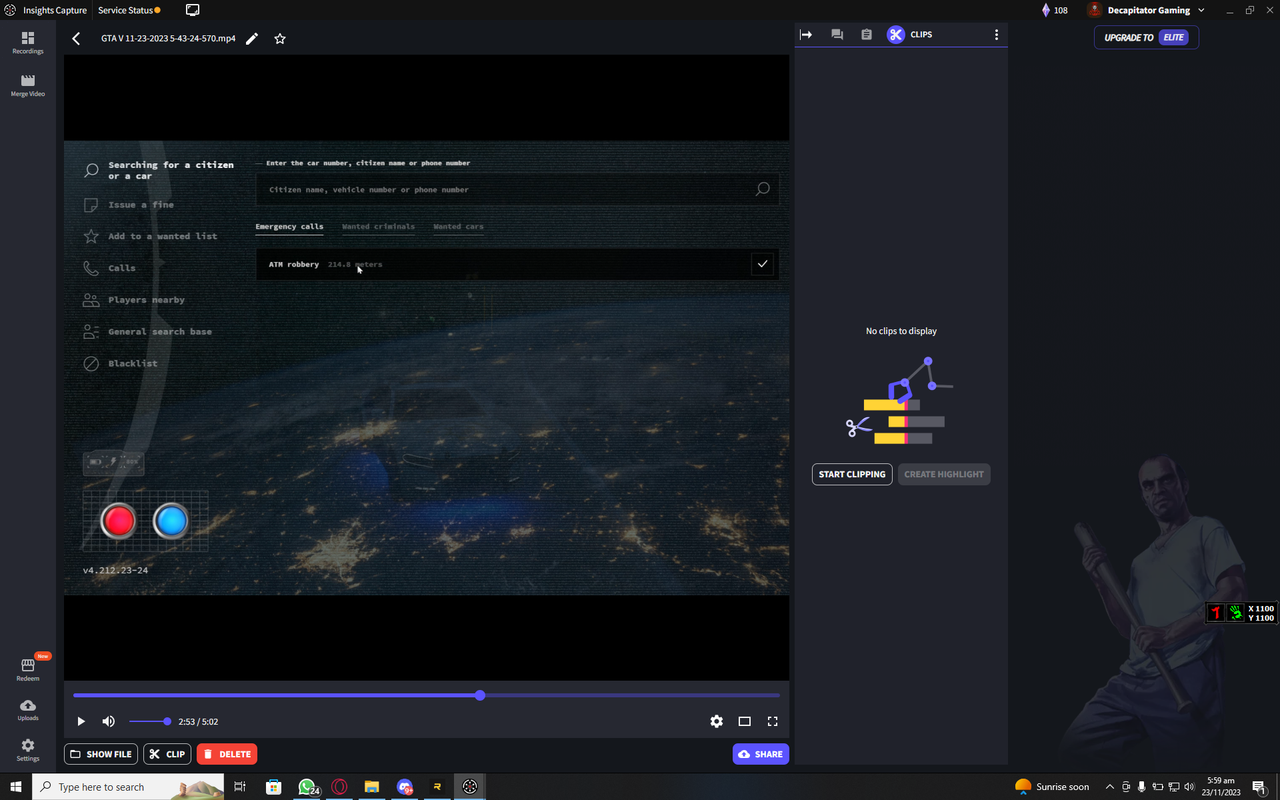Open File Explorer from the taskbar
This screenshot has height=800, width=1280.
(371, 787)
